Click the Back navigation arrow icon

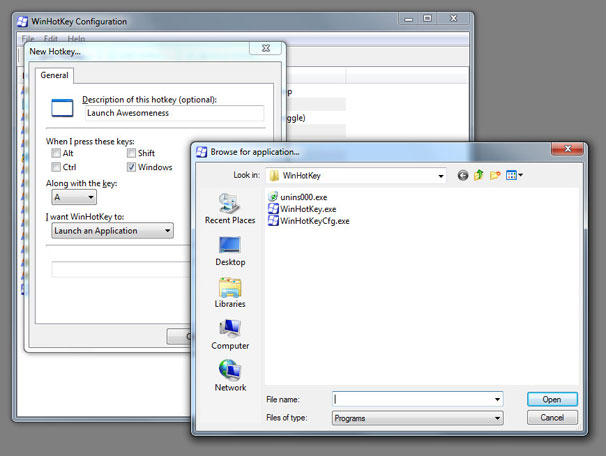(463, 175)
